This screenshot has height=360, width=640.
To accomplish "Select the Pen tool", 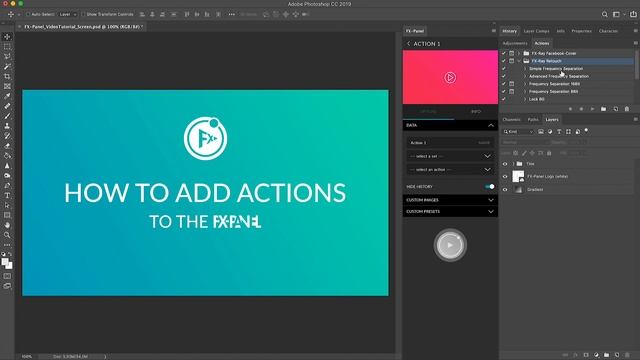I will click(x=7, y=185).
